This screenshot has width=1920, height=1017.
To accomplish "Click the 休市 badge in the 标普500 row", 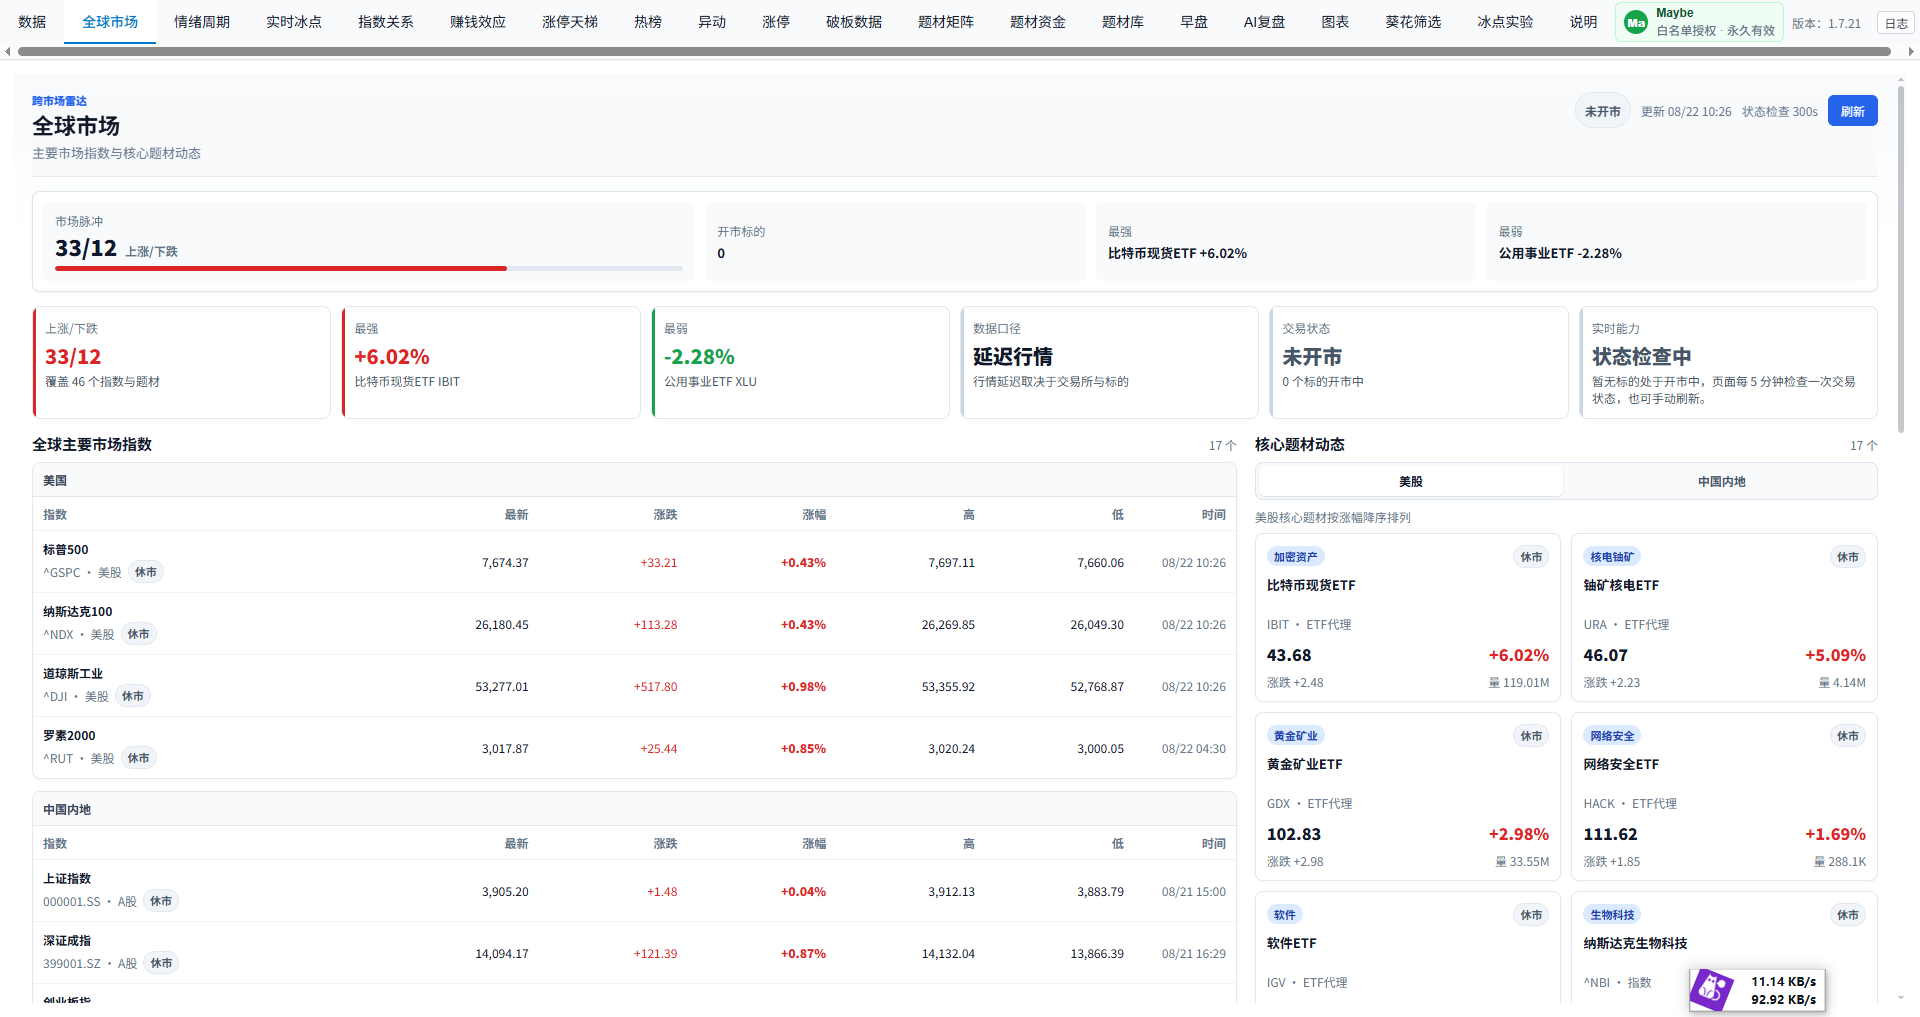I will pos(146,572).
